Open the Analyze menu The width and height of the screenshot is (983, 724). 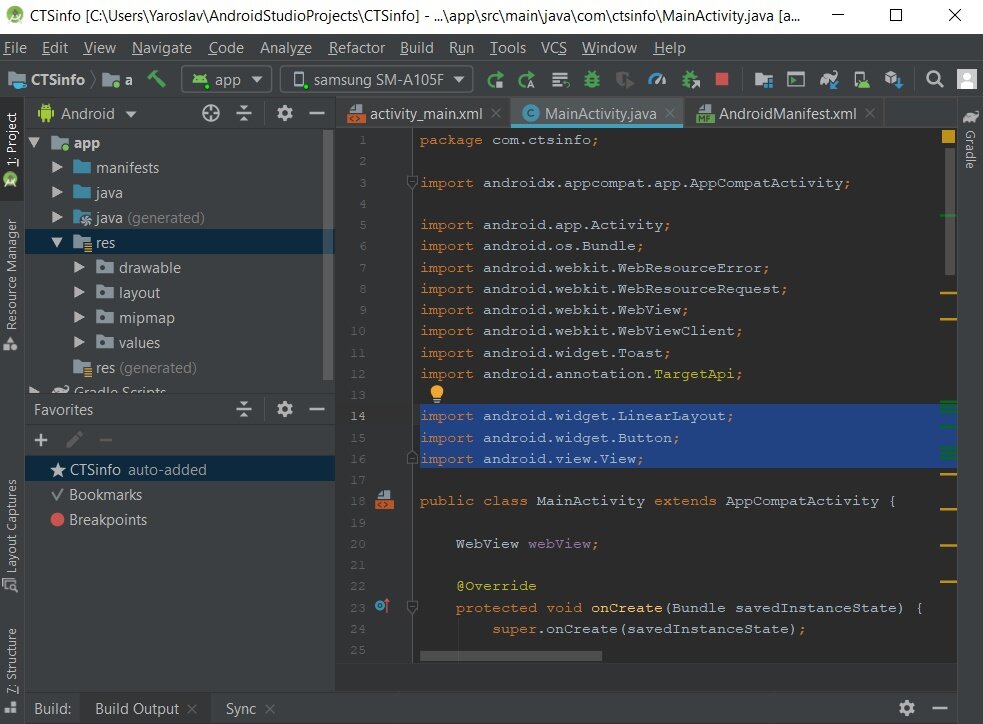click(x=286, y=48)
